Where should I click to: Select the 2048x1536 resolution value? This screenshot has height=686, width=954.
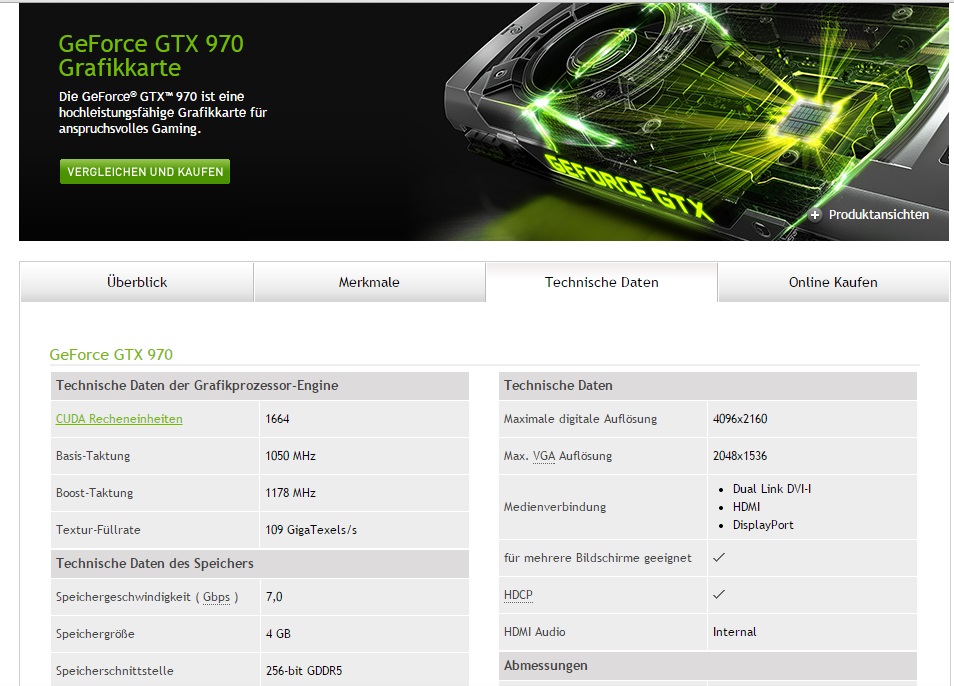[740, 456]
